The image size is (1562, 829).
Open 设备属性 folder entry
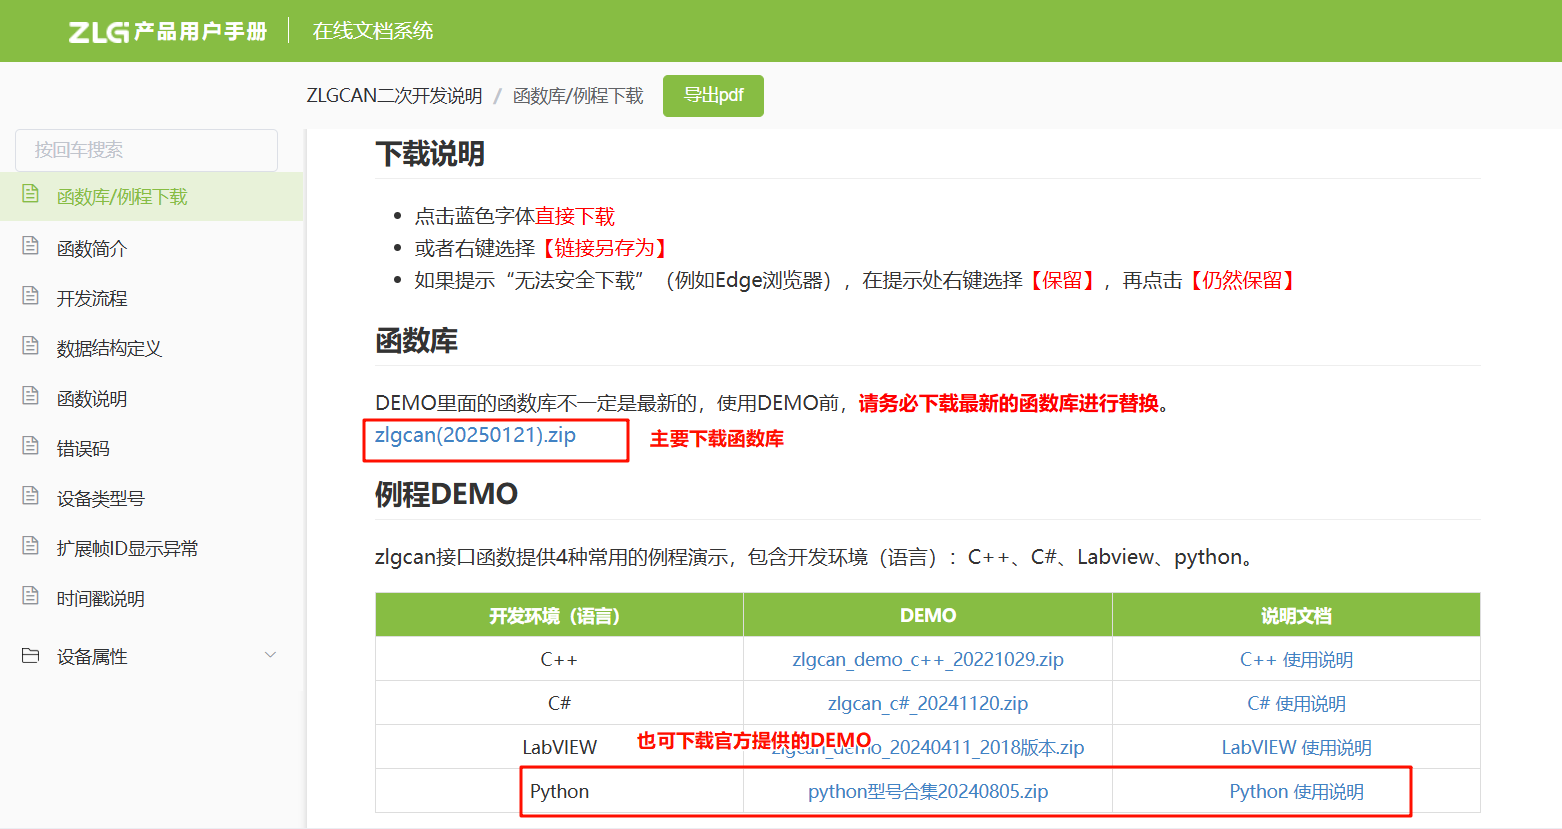click(92, 657)
